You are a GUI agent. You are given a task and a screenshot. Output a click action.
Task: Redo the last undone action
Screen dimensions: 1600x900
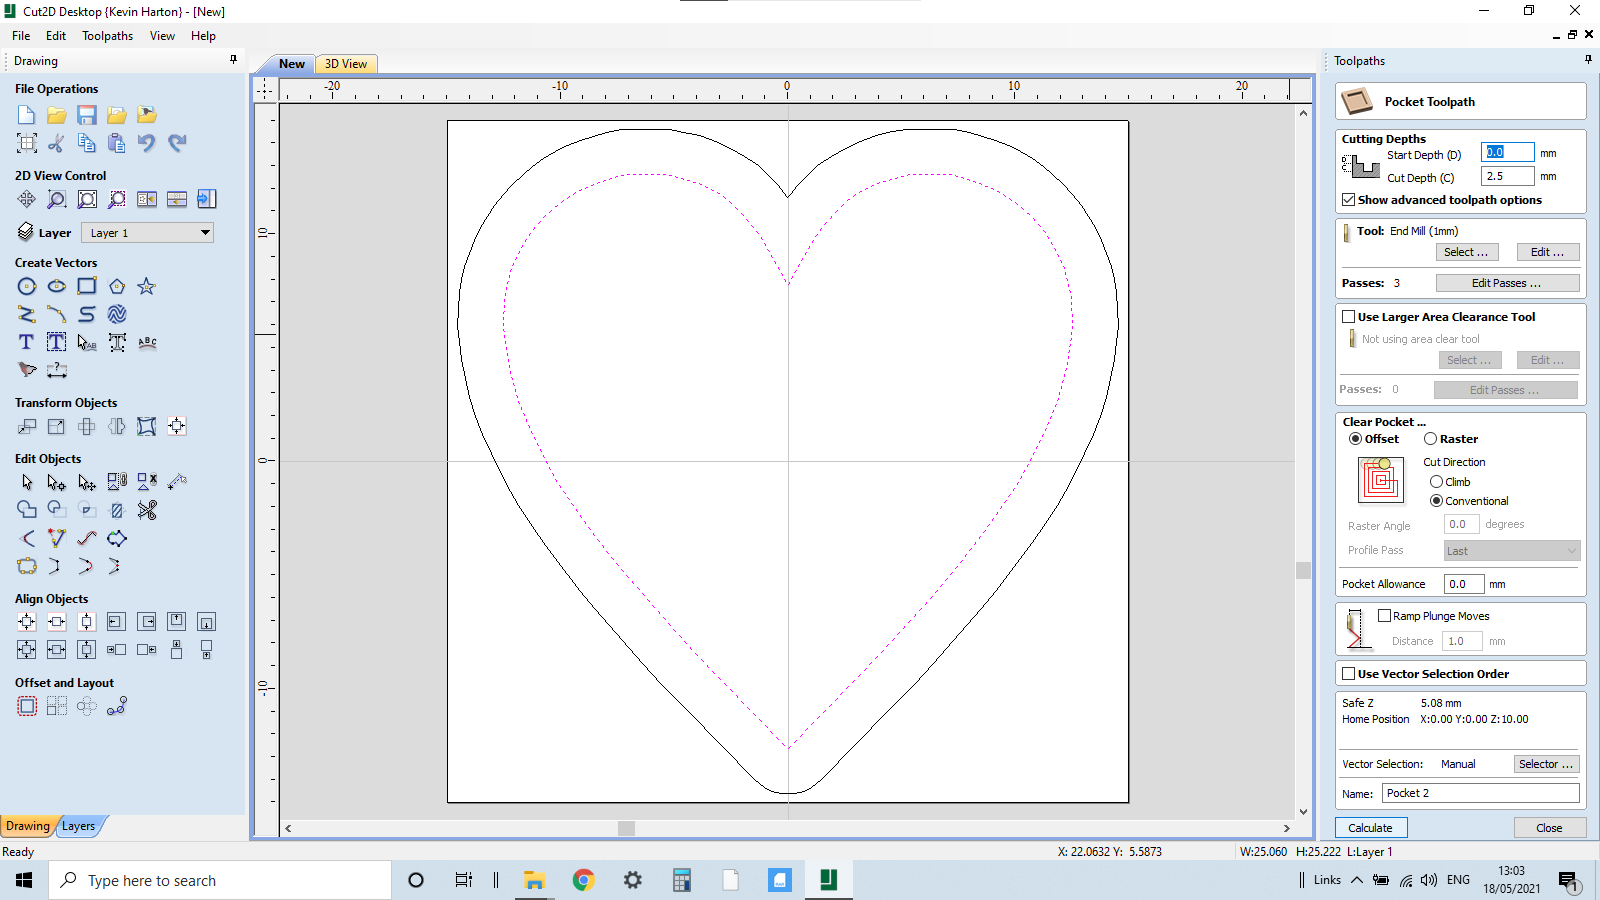(177, 143)
